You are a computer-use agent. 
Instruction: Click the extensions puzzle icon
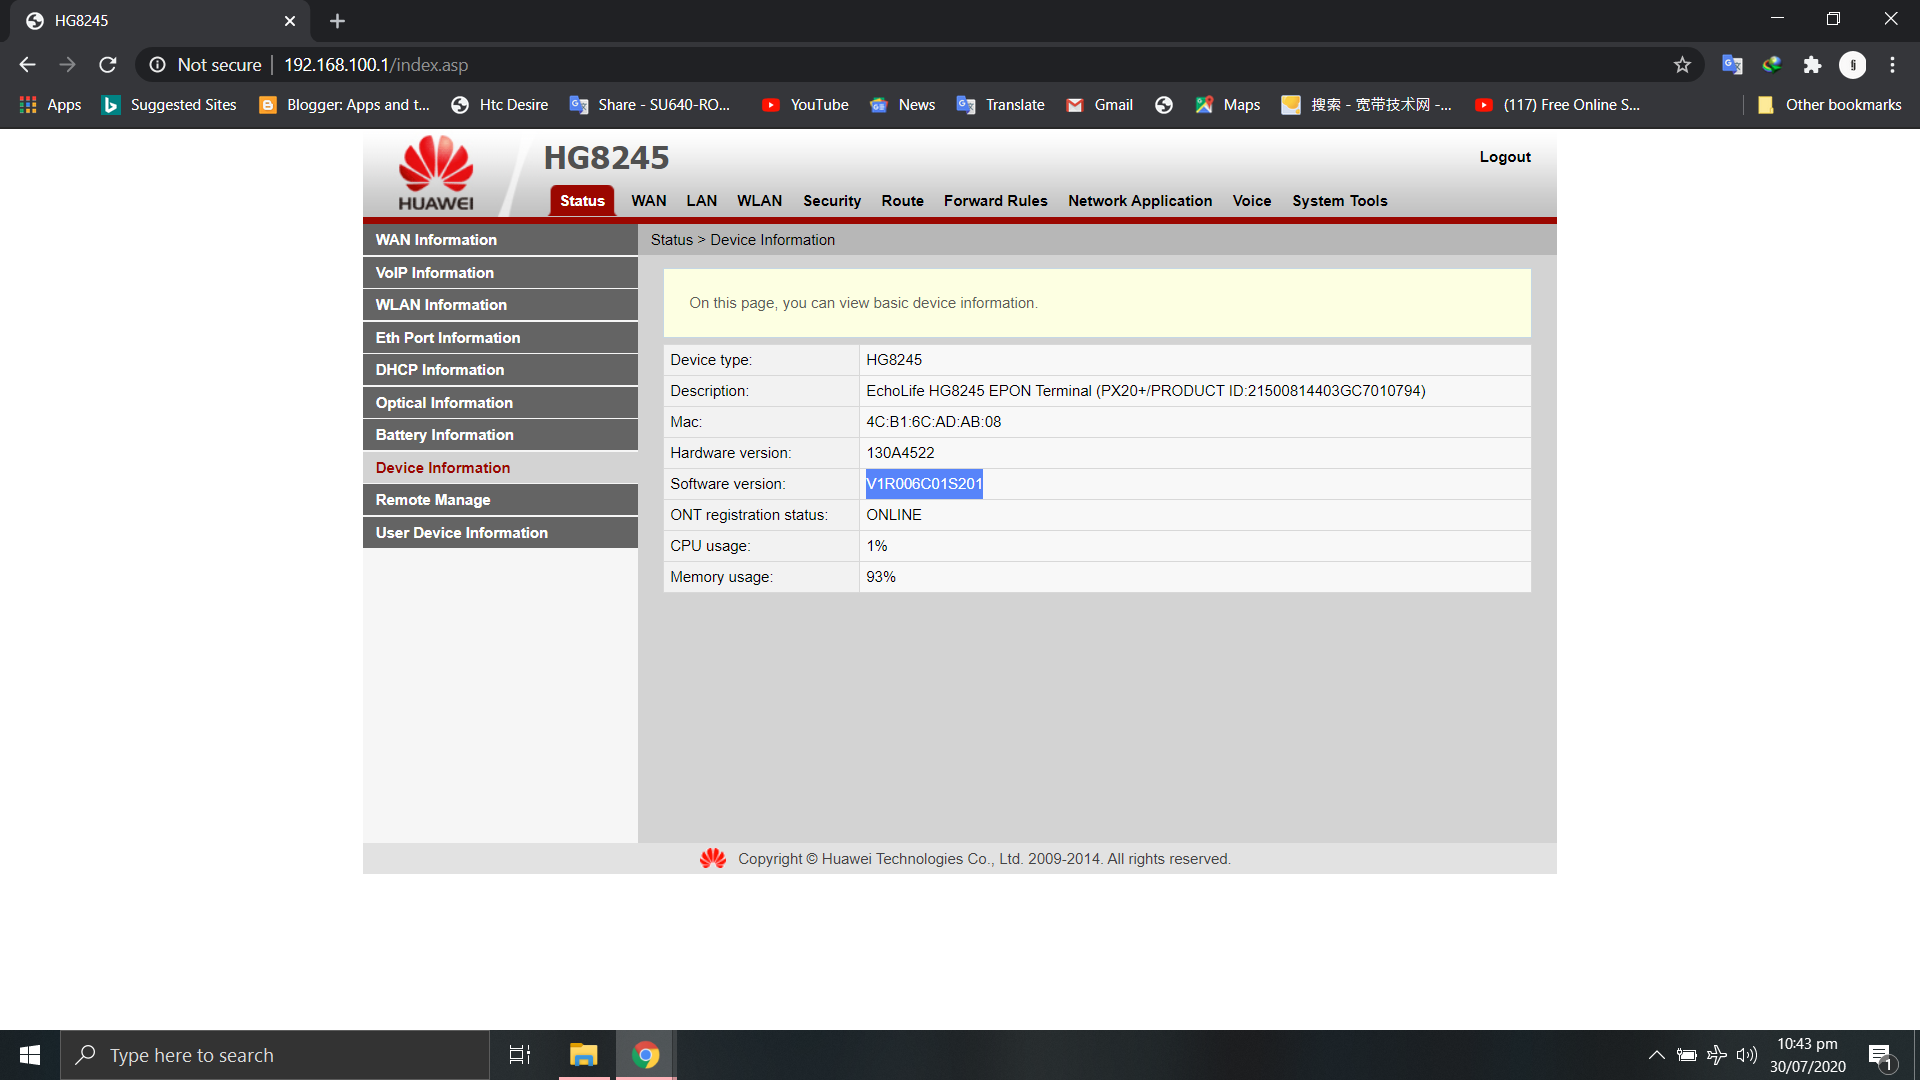tap(1813, 64)
